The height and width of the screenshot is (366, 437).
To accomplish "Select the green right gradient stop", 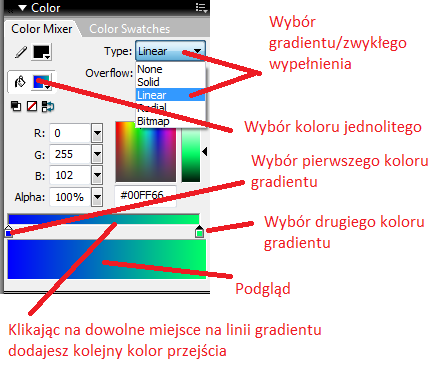I will point(199,231).
